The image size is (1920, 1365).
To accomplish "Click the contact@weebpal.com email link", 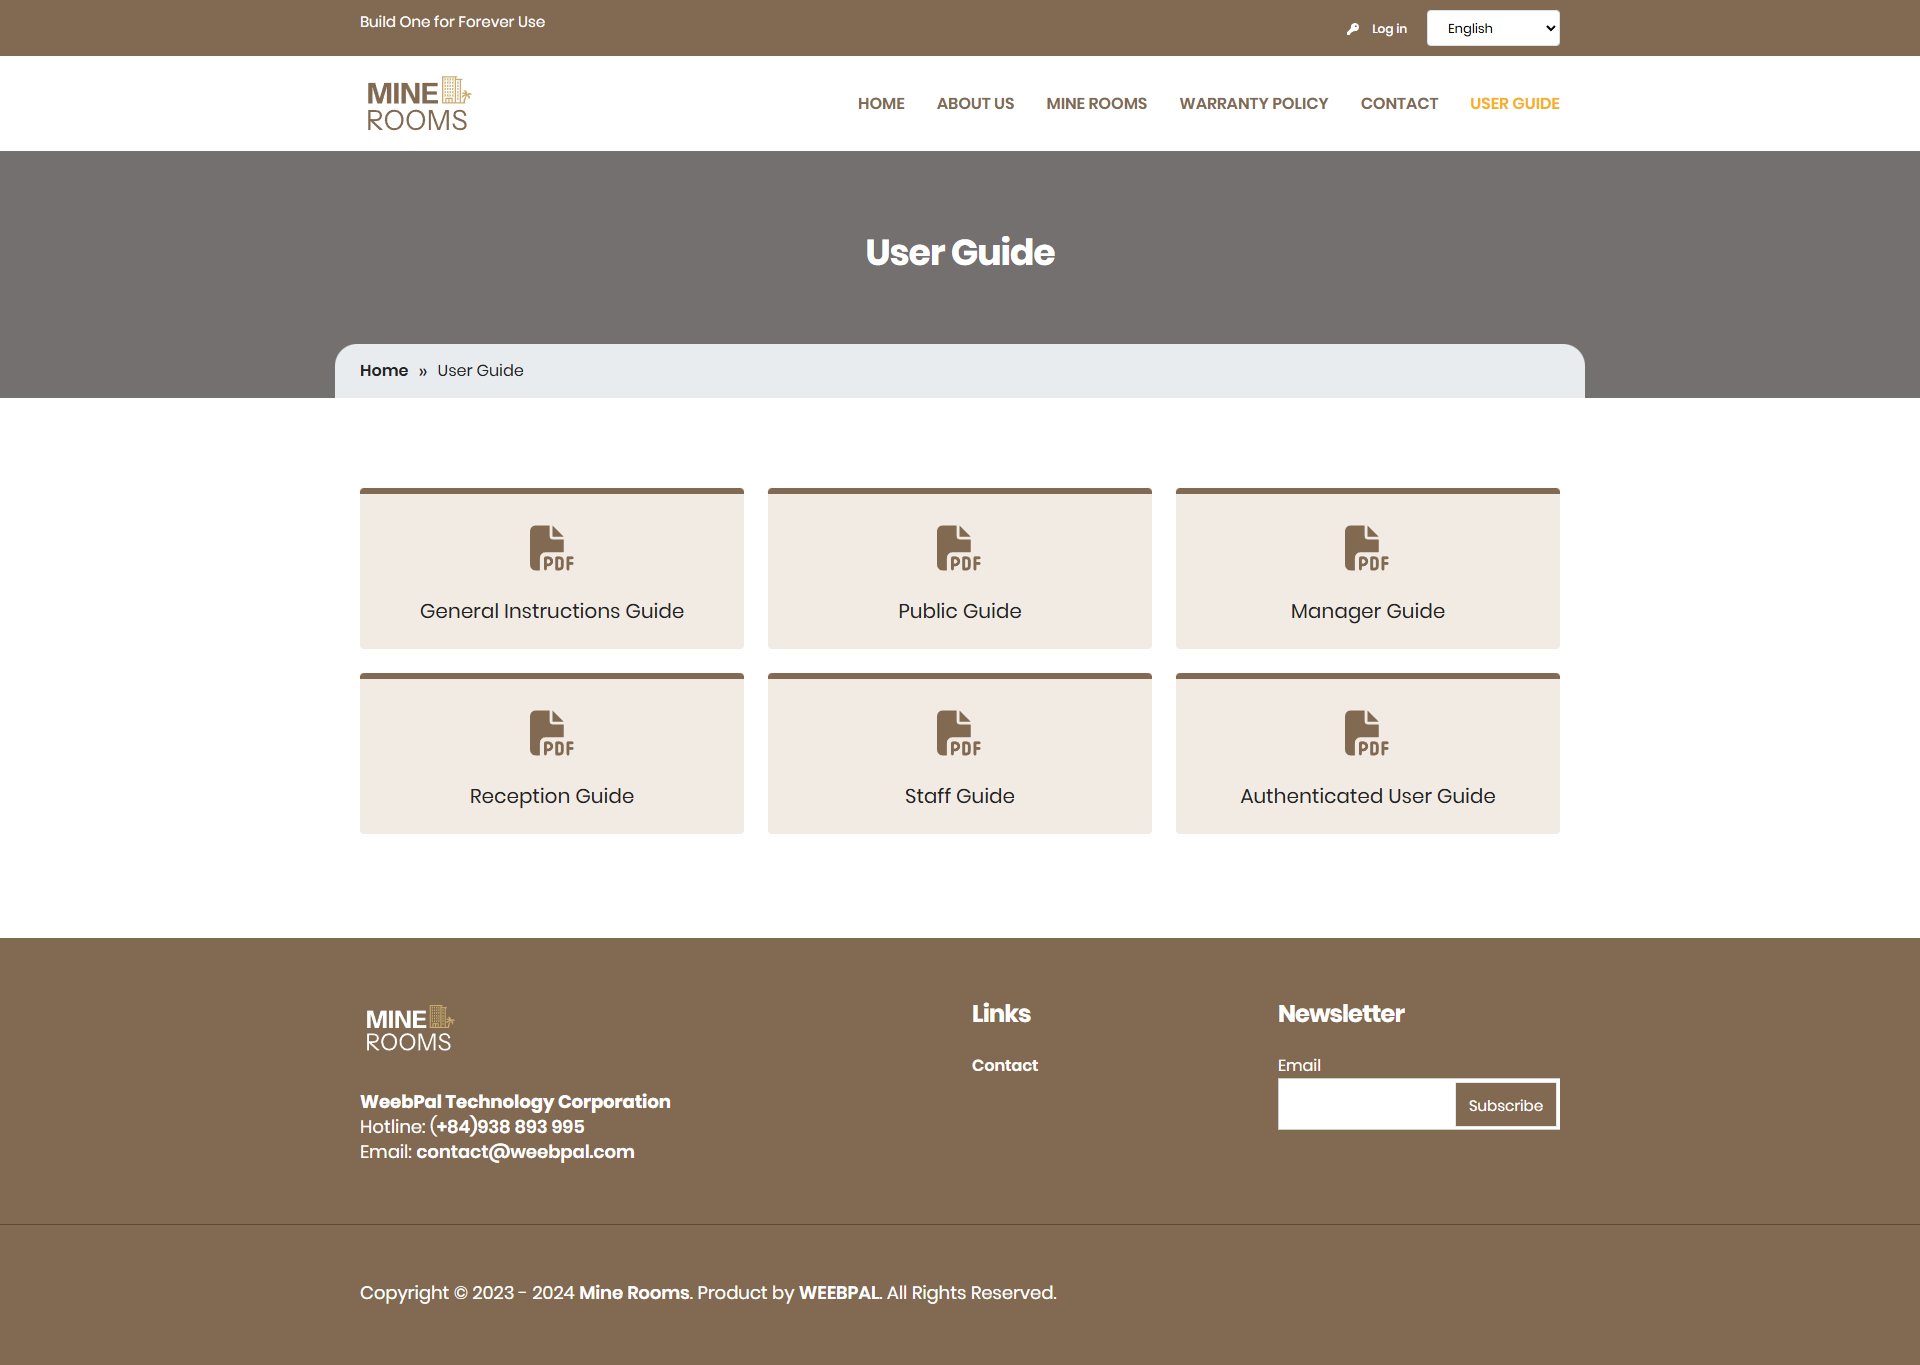I will pyautogui.click(x=525, y=1152).
